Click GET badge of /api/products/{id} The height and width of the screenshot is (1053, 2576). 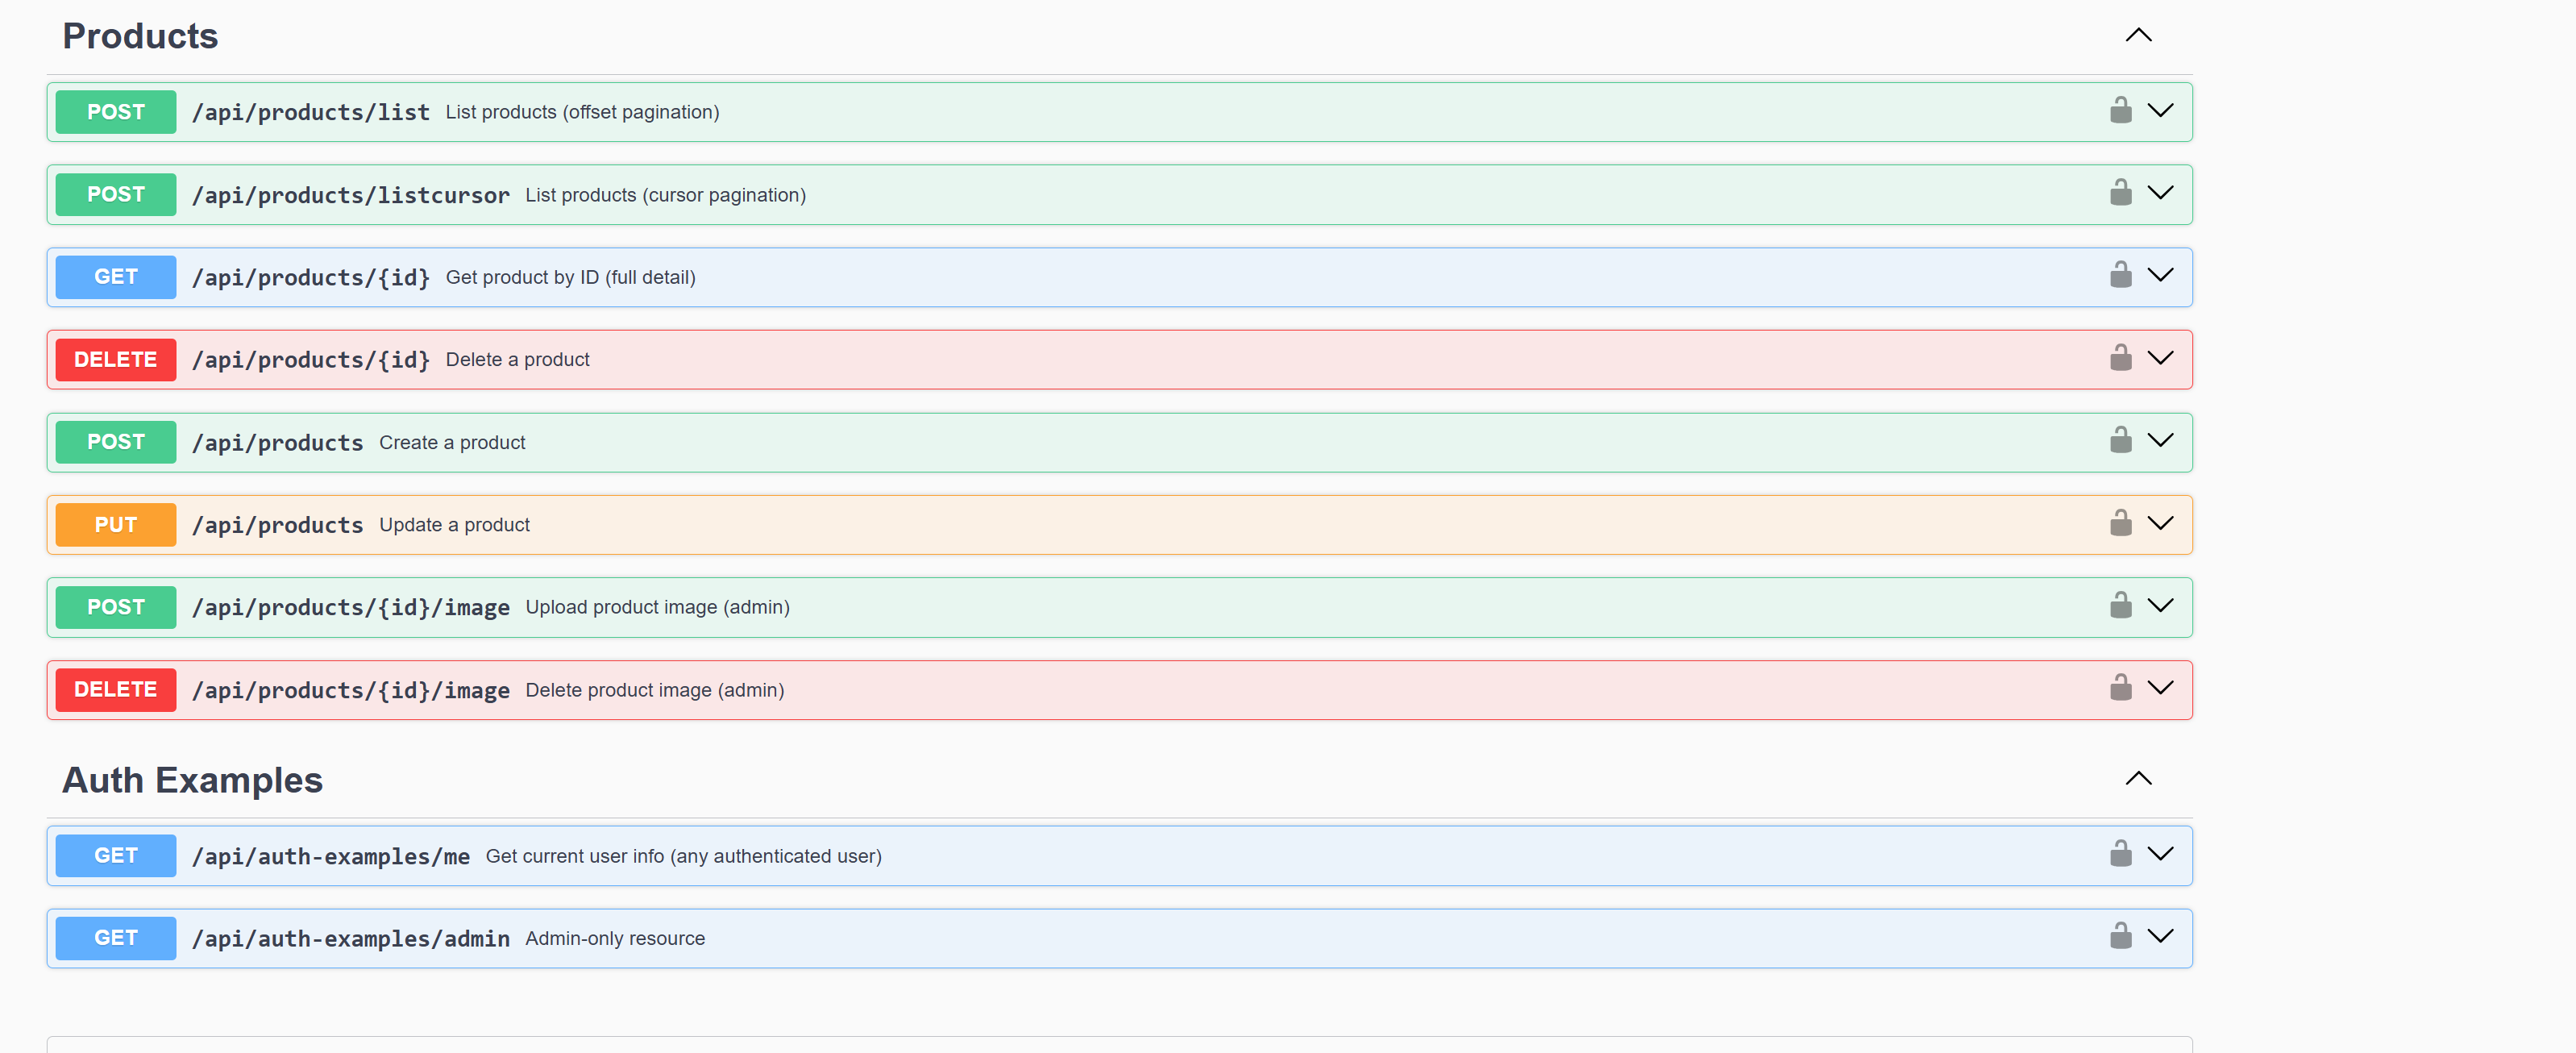116,277
